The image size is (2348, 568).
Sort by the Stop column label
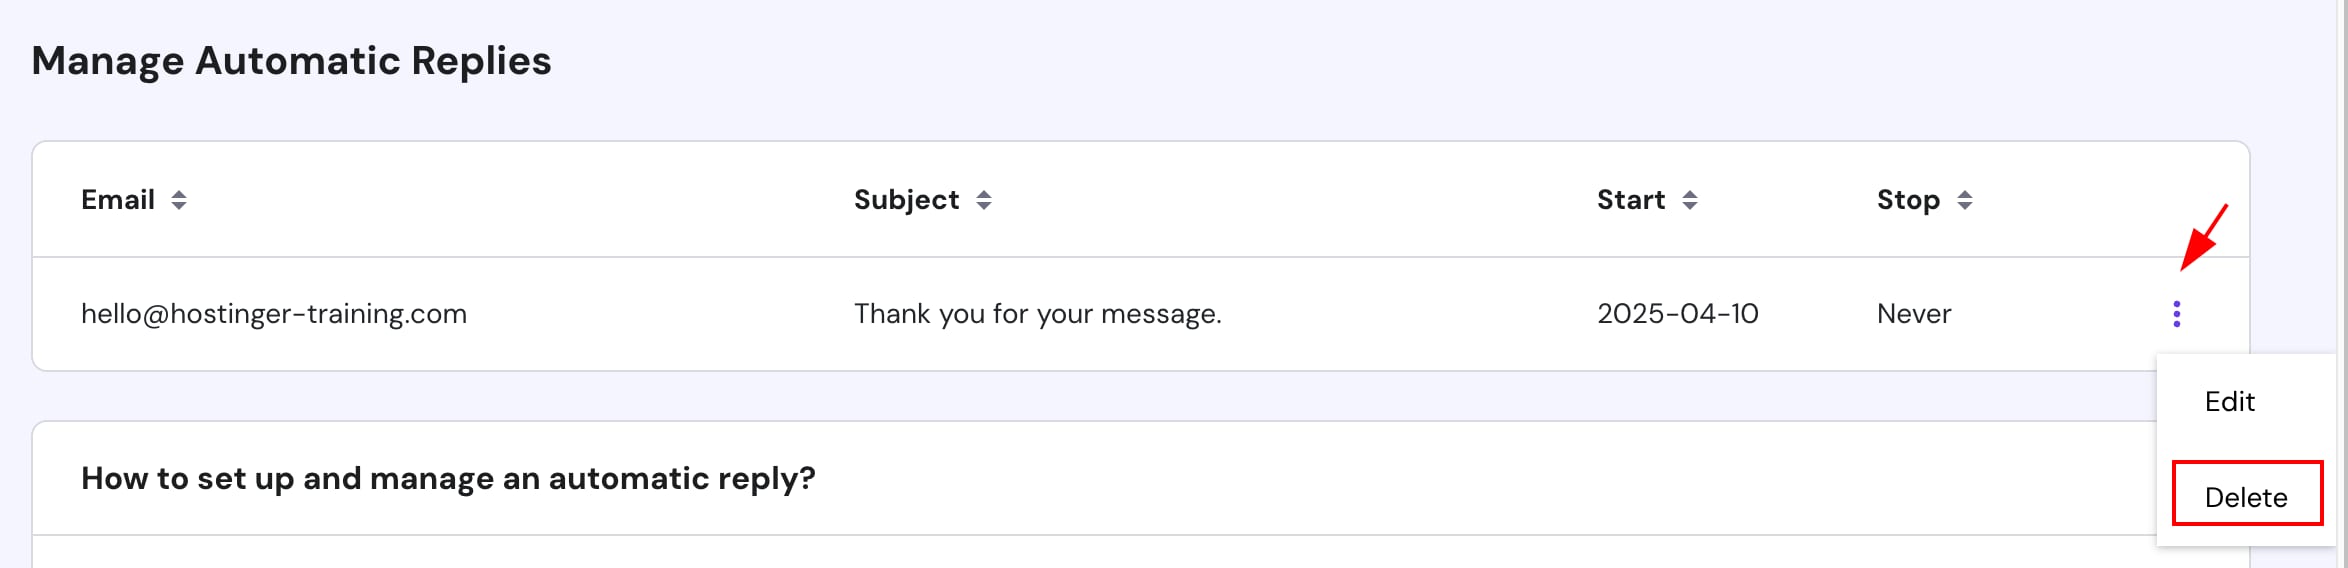tap(1908, 200)
